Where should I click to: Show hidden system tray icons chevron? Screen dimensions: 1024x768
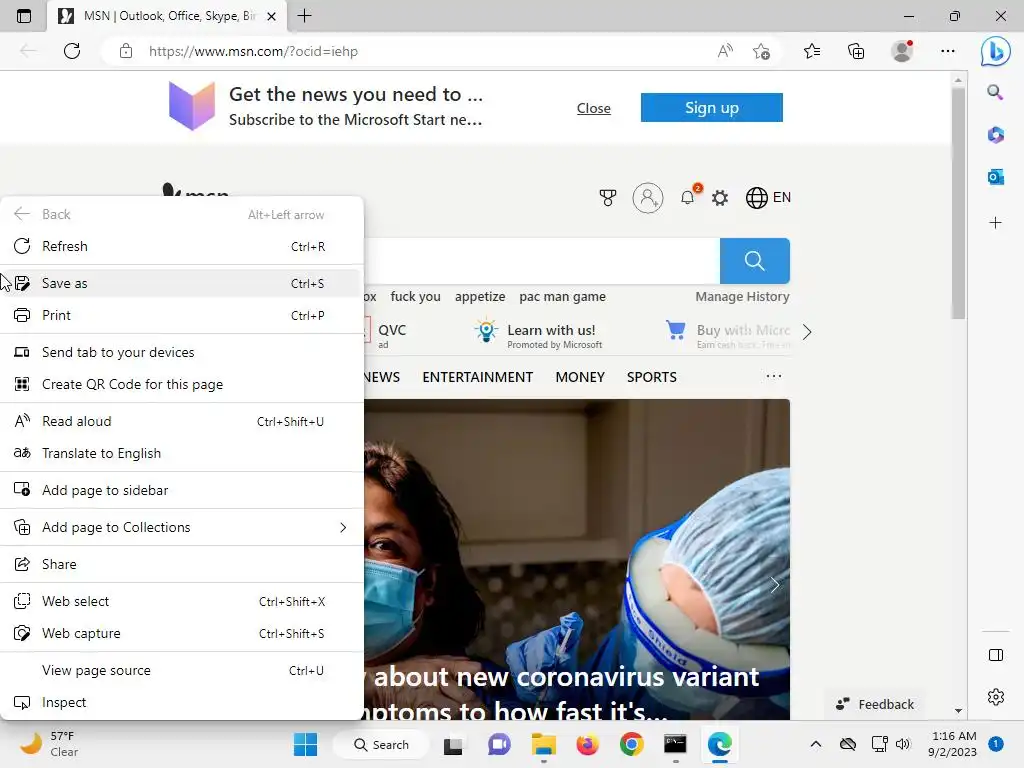[816, 744]
